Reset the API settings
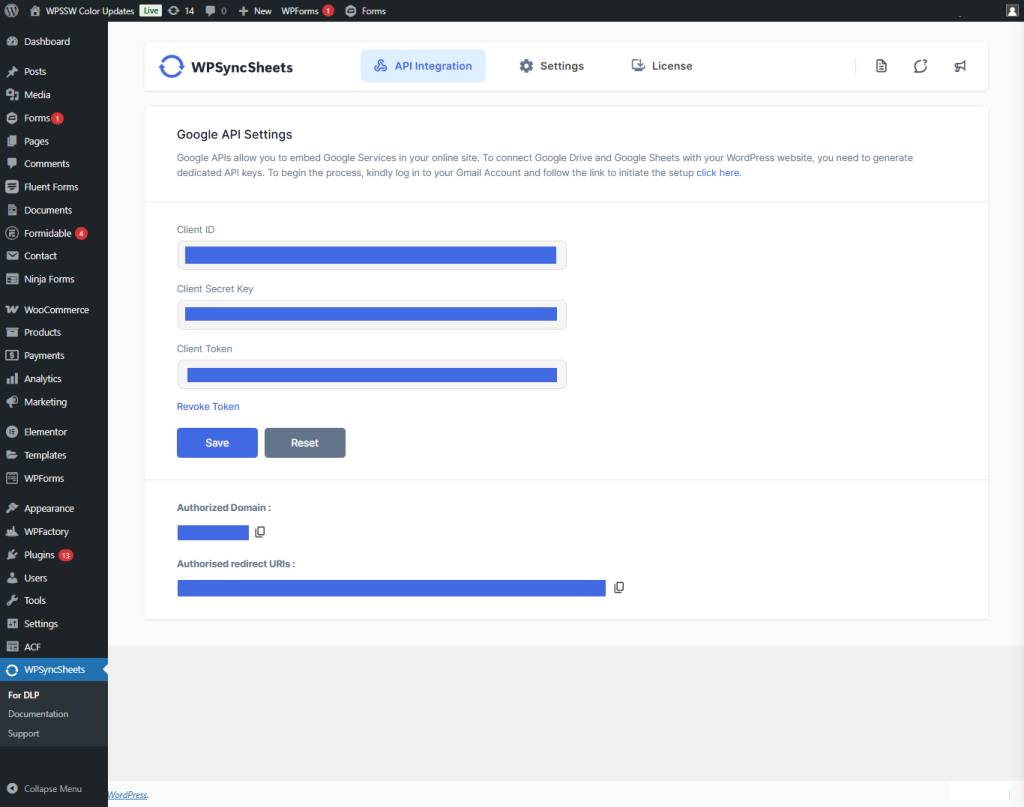The image size is (1024, 807). 304,443
